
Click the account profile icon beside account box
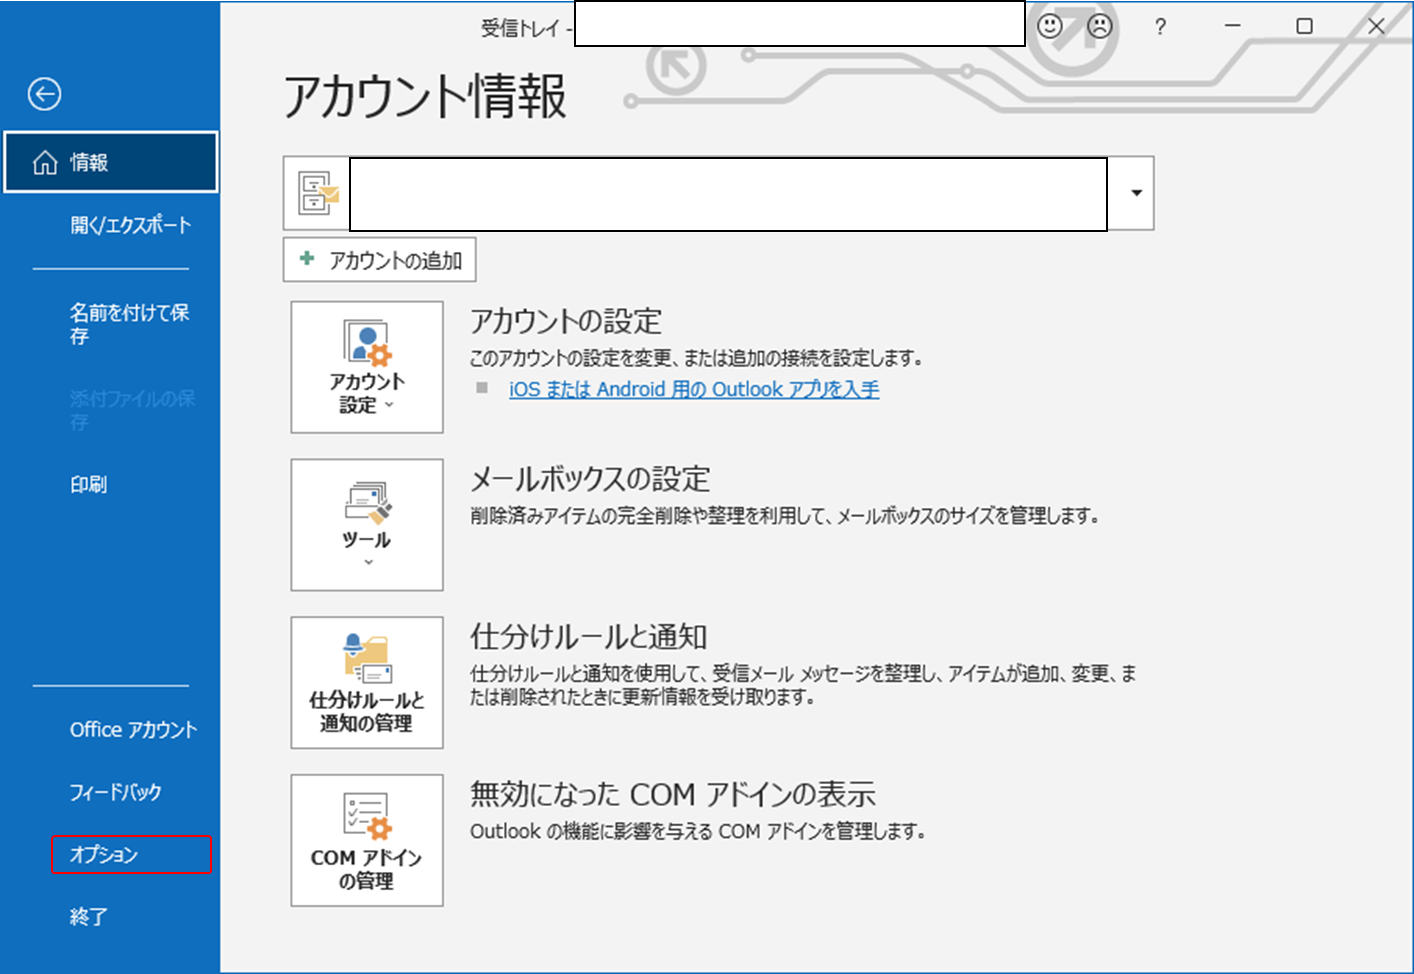(316, 193)
